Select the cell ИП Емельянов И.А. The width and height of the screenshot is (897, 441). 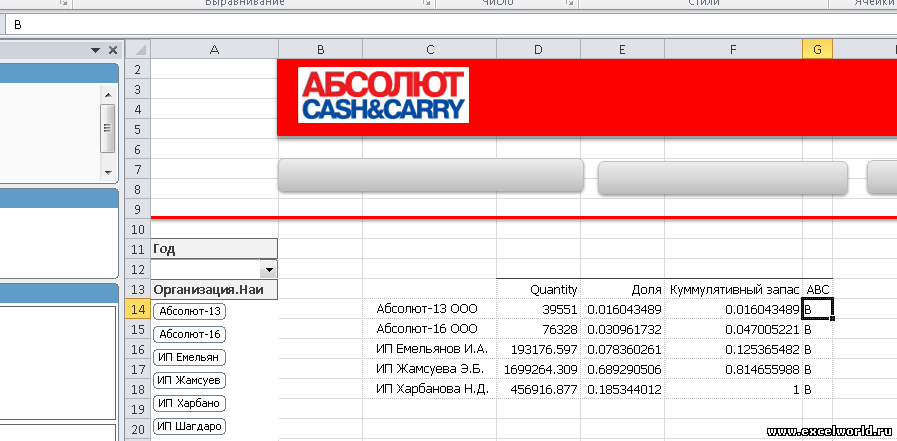point(430,349)
